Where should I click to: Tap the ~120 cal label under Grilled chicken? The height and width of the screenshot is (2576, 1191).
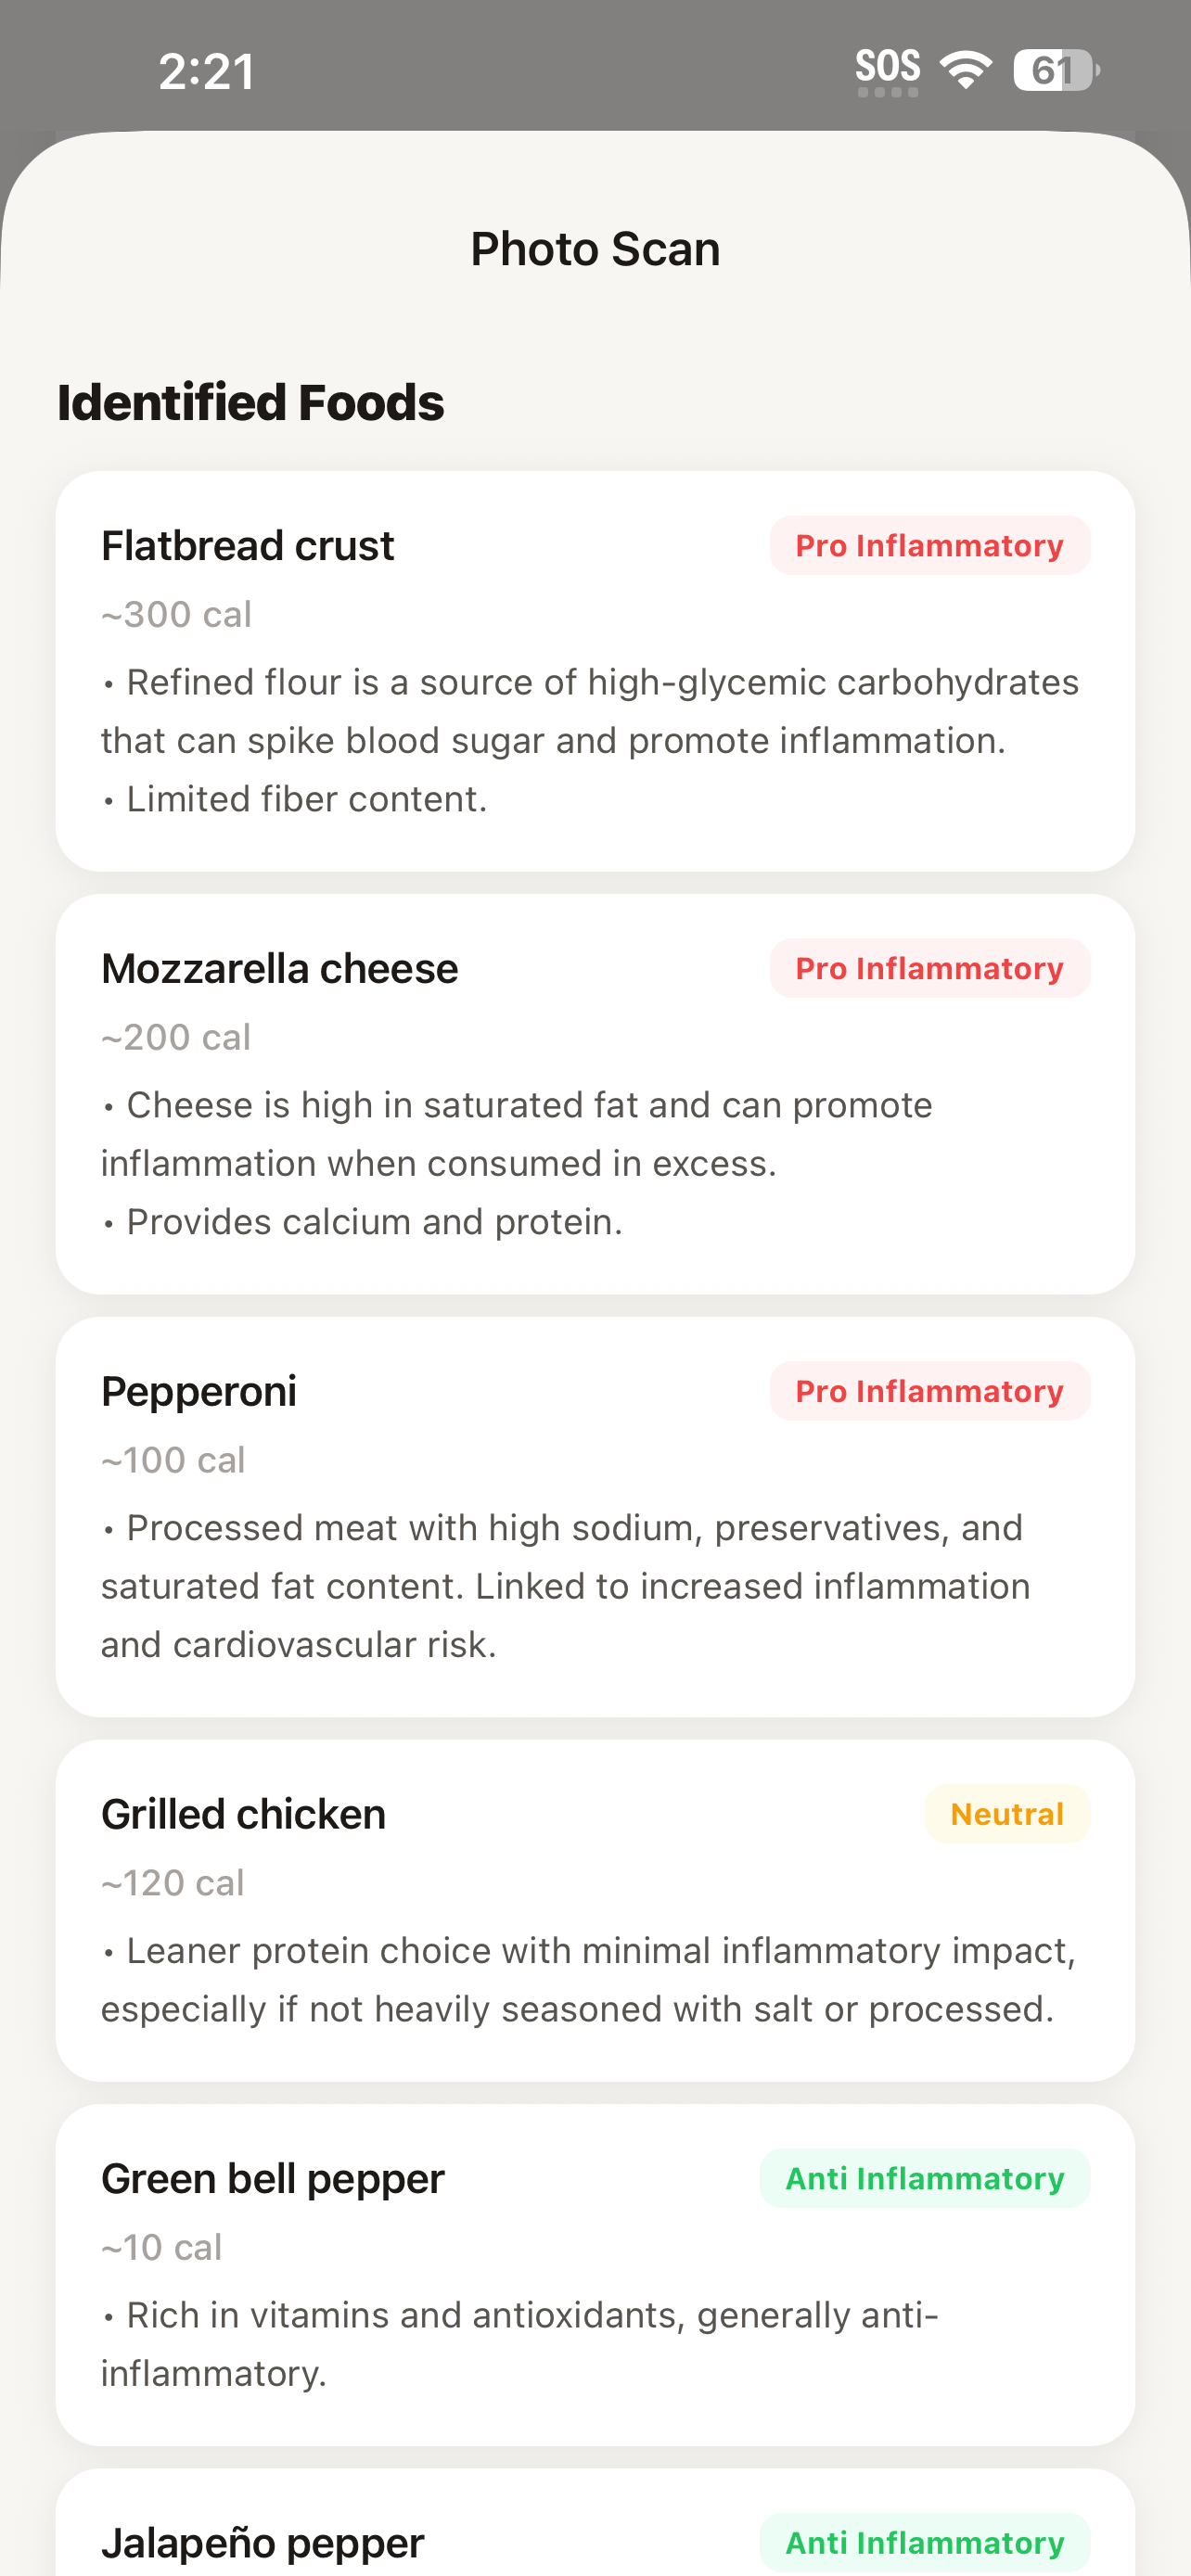pyautogui.click(x=173, y=1883)
